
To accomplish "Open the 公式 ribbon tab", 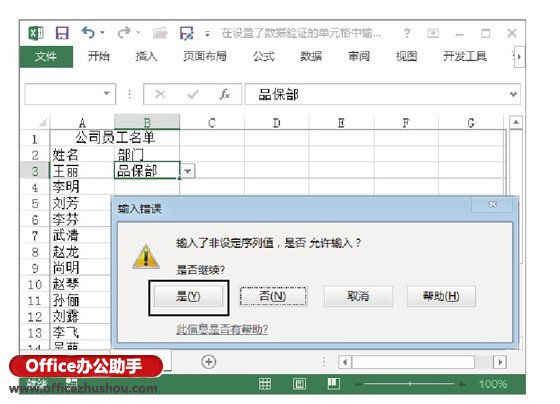I will [x=264, y=56].
